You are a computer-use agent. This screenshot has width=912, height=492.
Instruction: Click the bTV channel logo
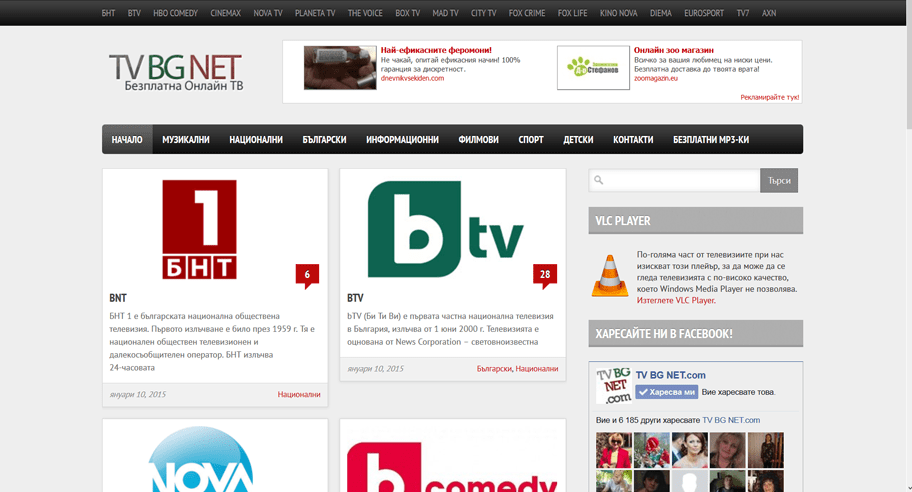(x=446, y=229)
